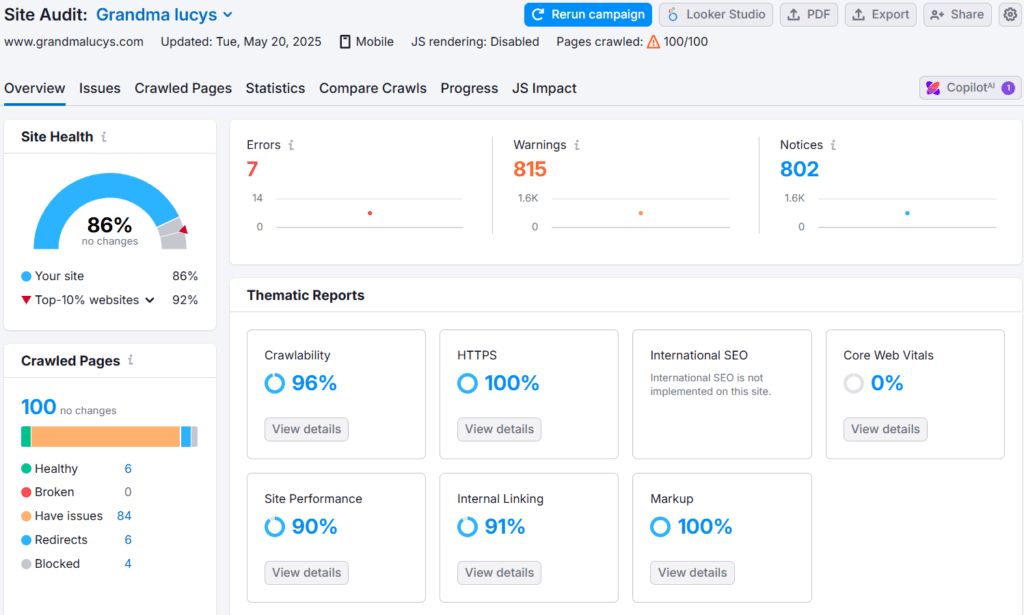
Task: Click the PDF export button
Action: pyautogui.click(x=808, y=14)
